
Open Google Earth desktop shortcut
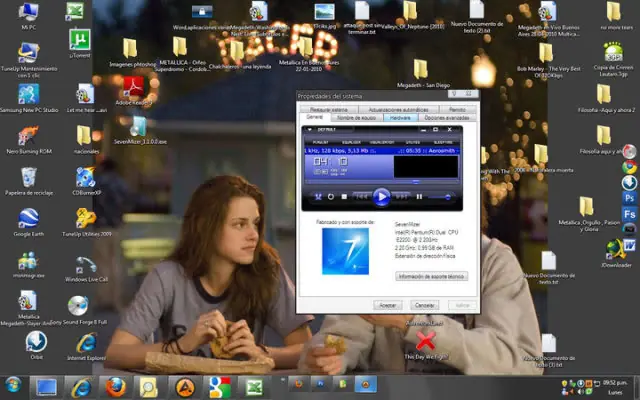(29, 218)
